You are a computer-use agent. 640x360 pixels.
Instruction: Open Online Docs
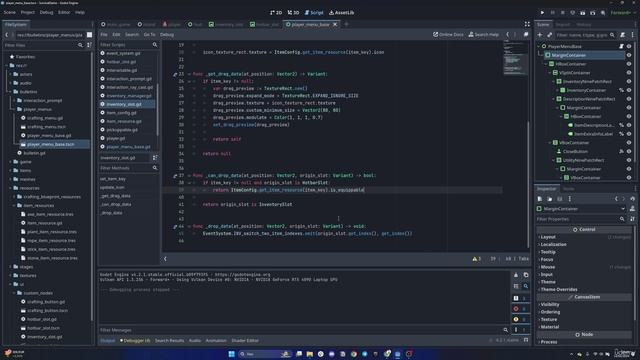click(448, 35)
